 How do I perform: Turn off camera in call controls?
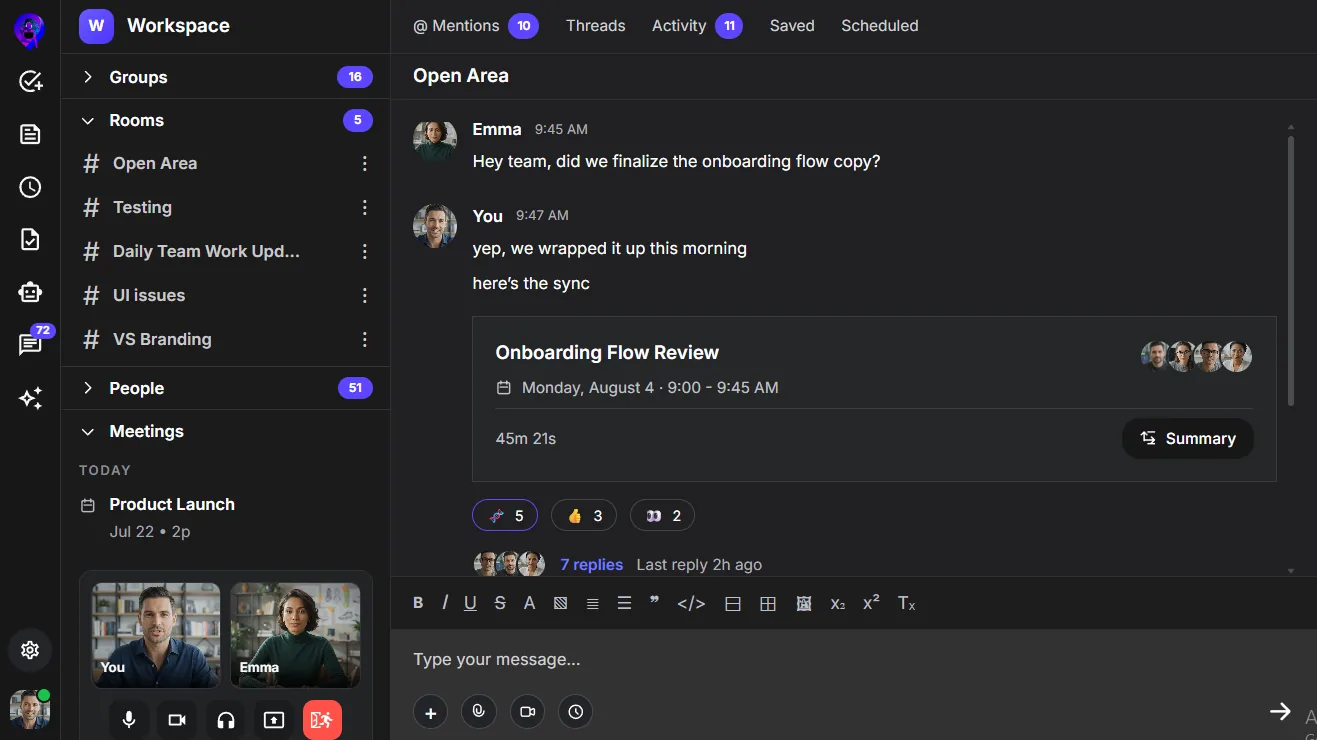[177, 720]
